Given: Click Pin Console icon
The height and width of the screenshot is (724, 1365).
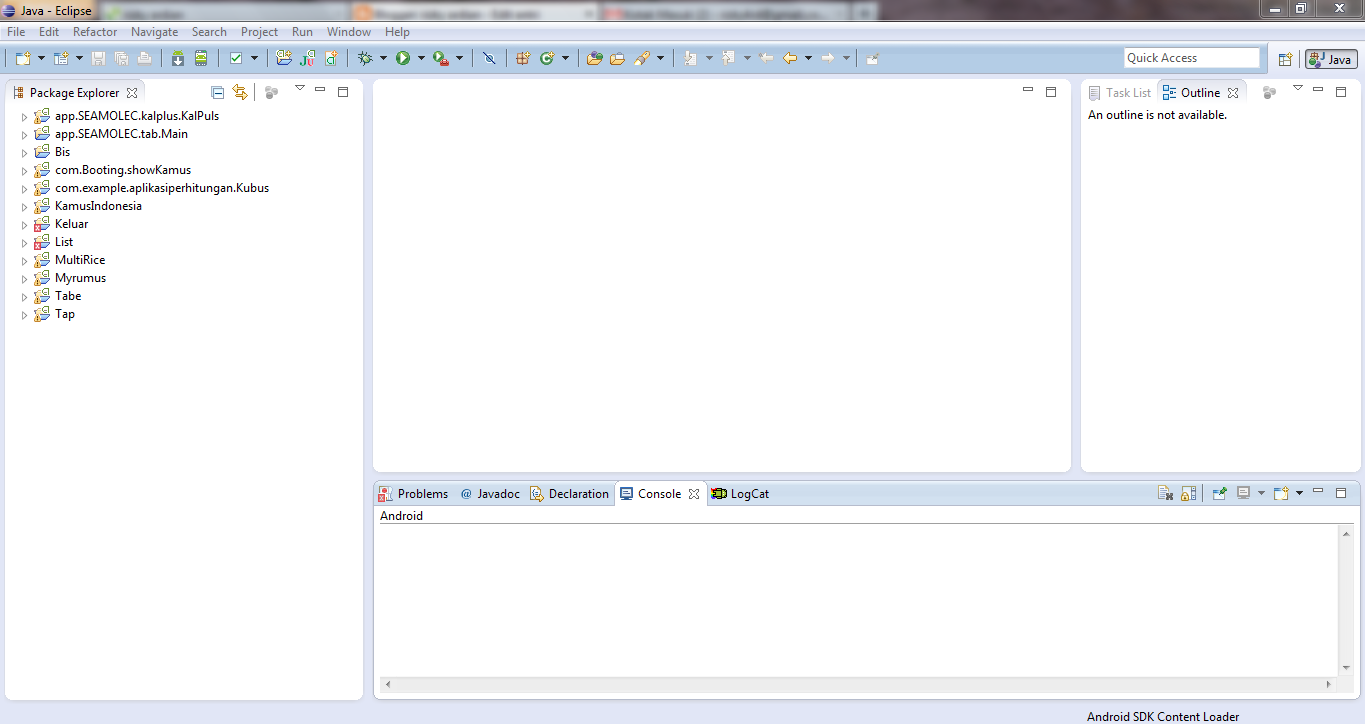Looking at the screenshot, I should [1220, 493].
